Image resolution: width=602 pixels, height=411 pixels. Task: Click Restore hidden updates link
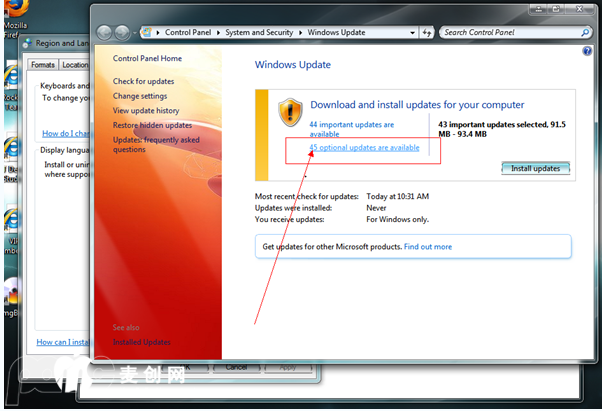(152, 125)
